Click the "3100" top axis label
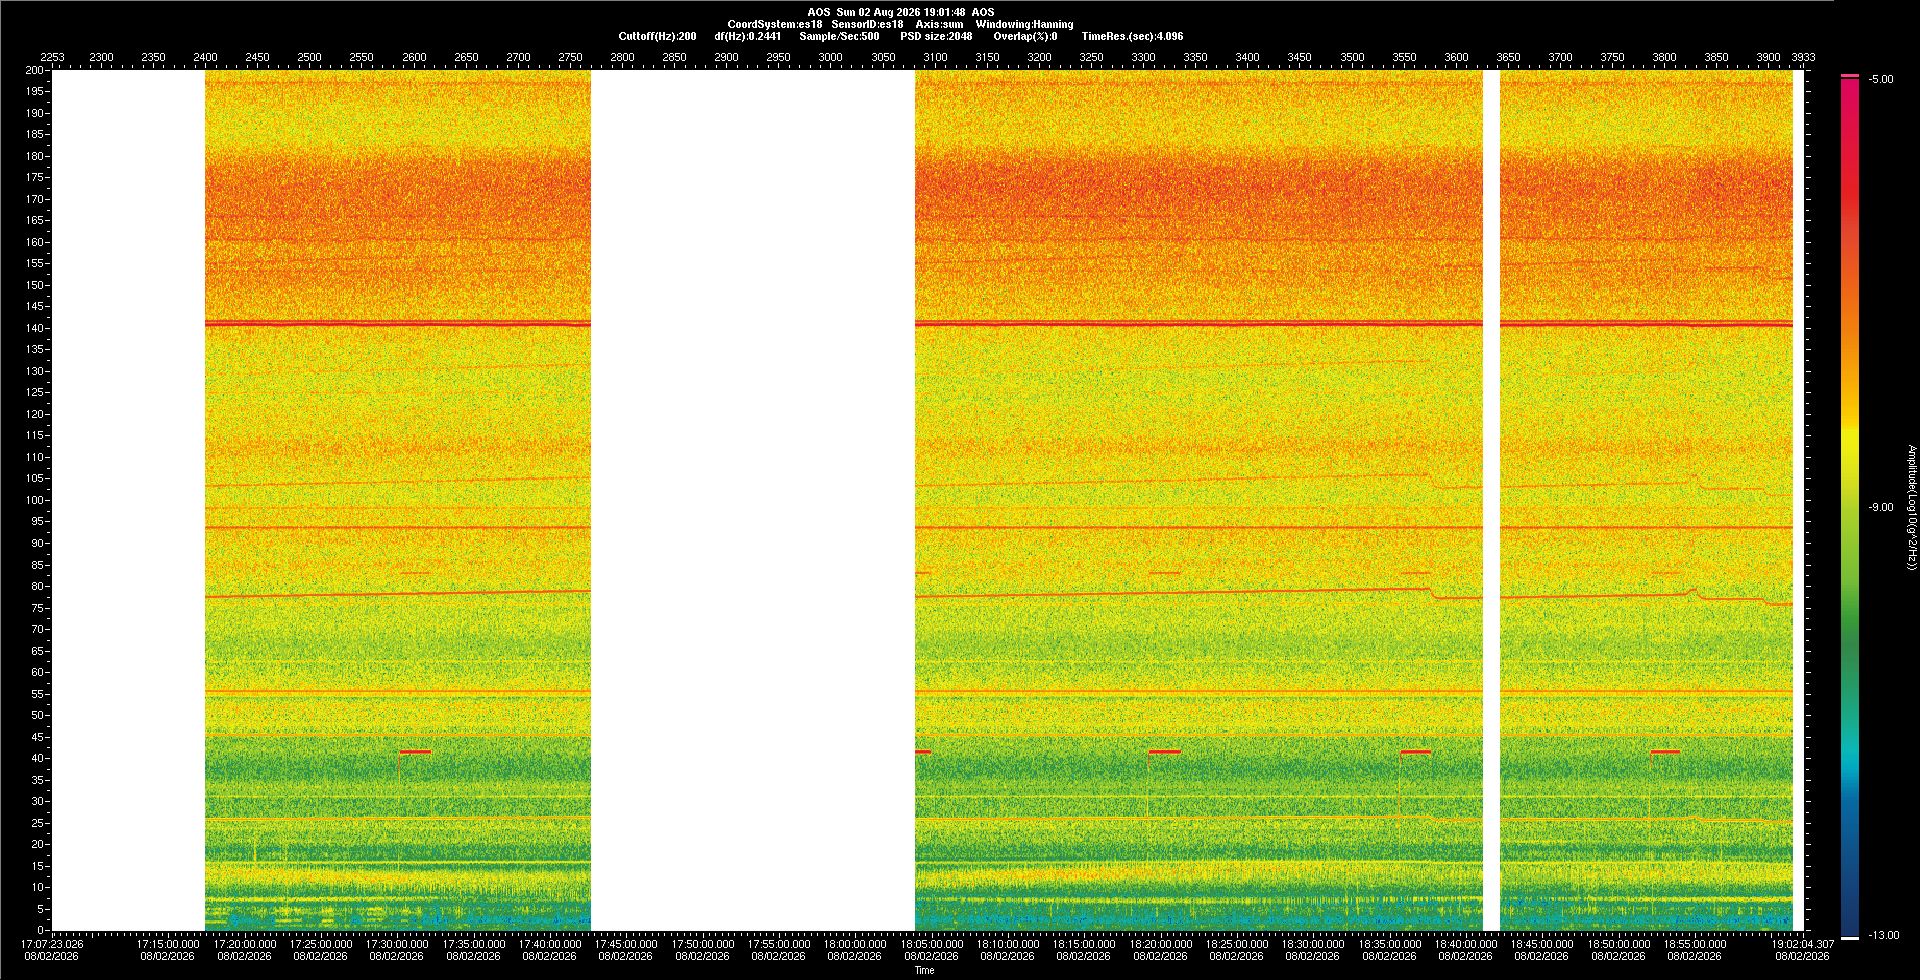 [935, 57]
